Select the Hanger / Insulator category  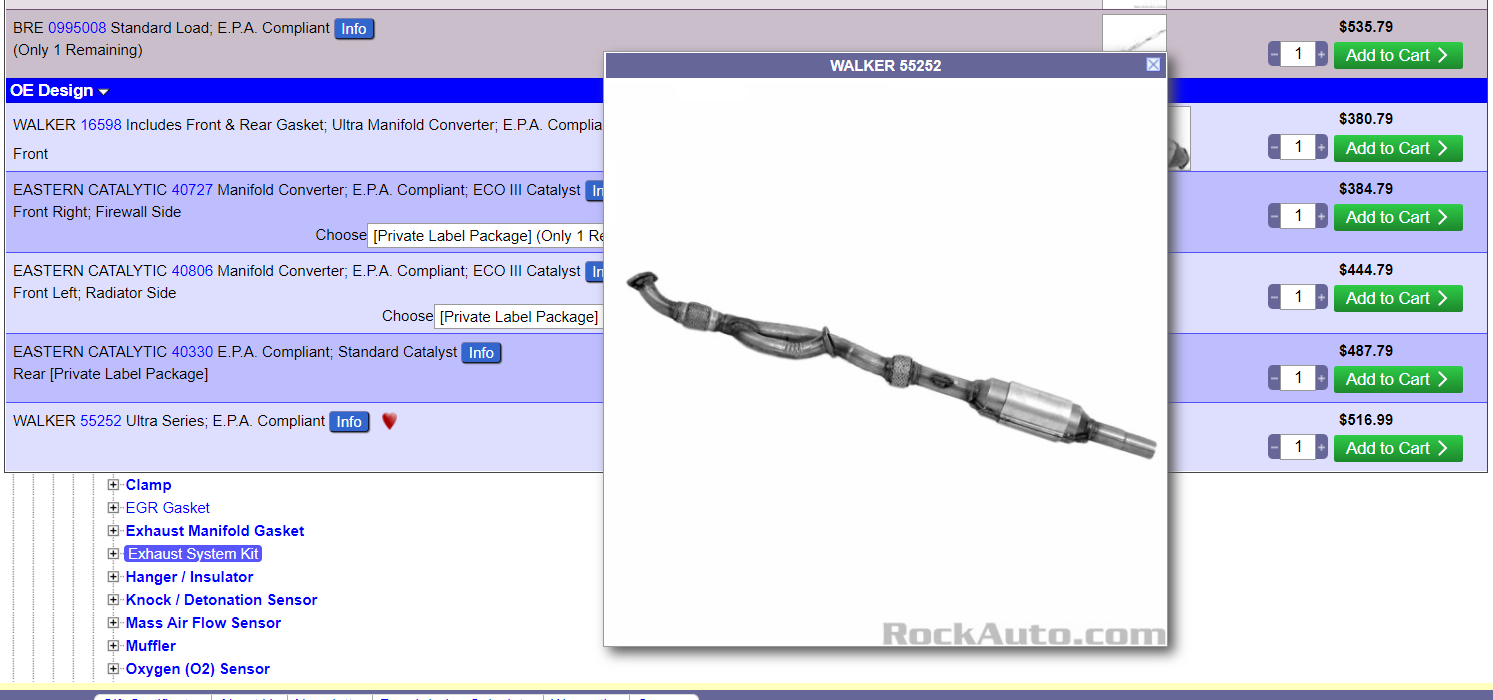click(x=189, y=577)
